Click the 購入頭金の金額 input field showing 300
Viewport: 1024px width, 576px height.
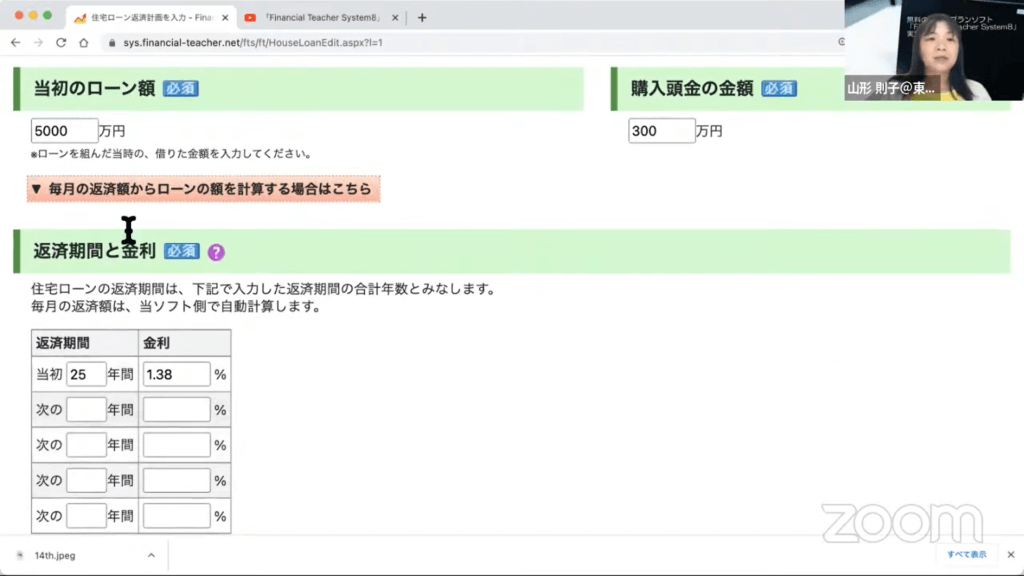(x=662, y=131)
